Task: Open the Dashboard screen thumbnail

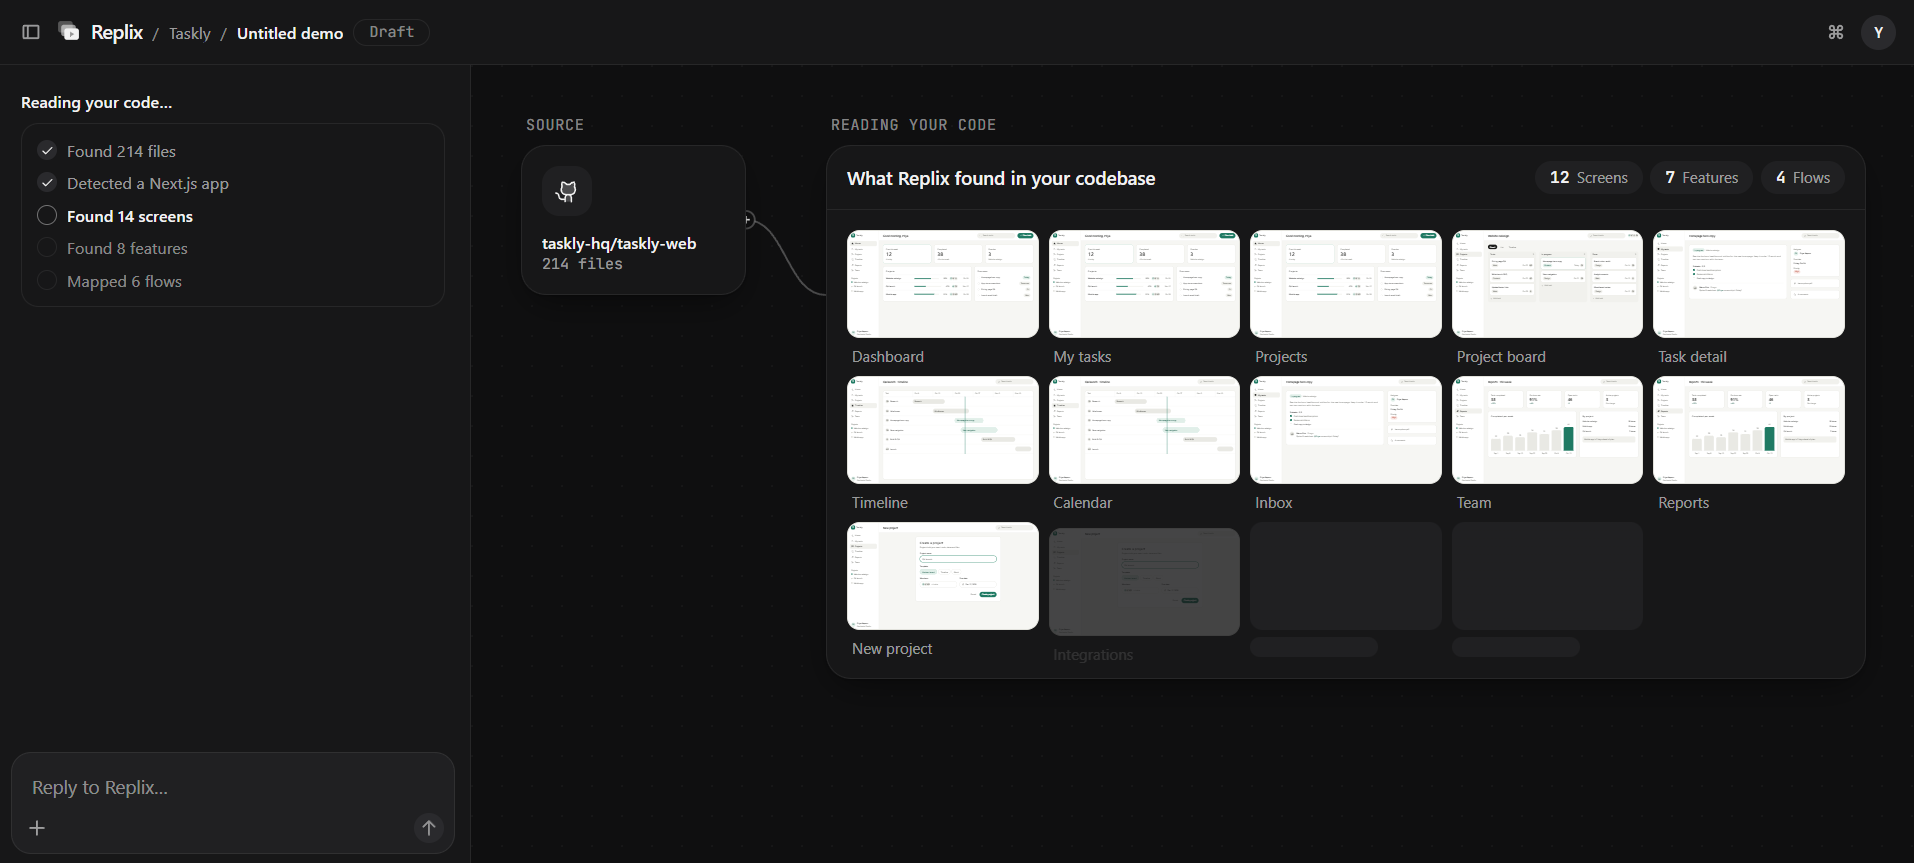Action: tap(943, 284)
